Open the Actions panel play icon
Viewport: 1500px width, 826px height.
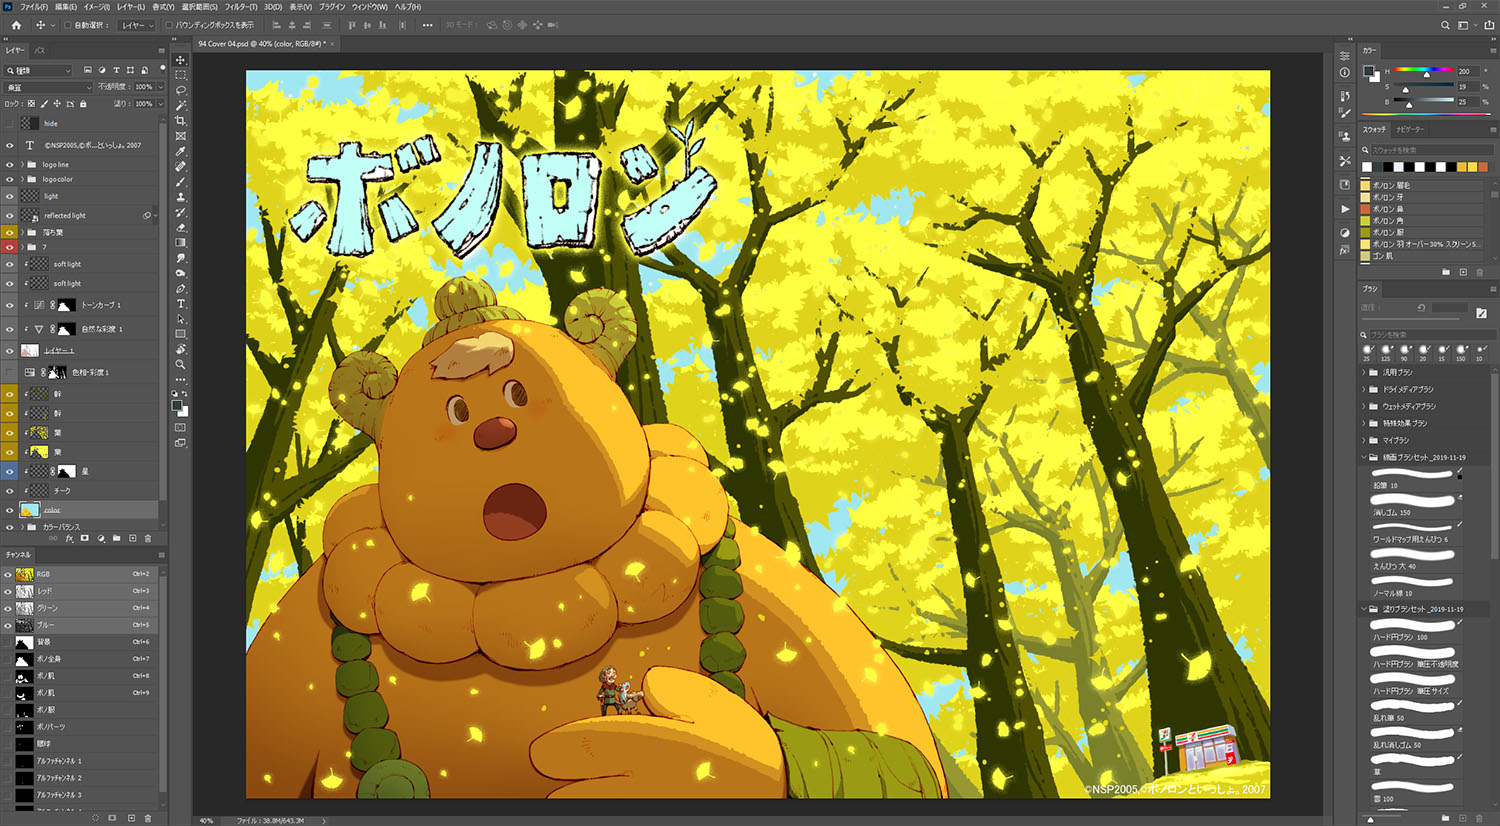click(x=1345, y=209)
